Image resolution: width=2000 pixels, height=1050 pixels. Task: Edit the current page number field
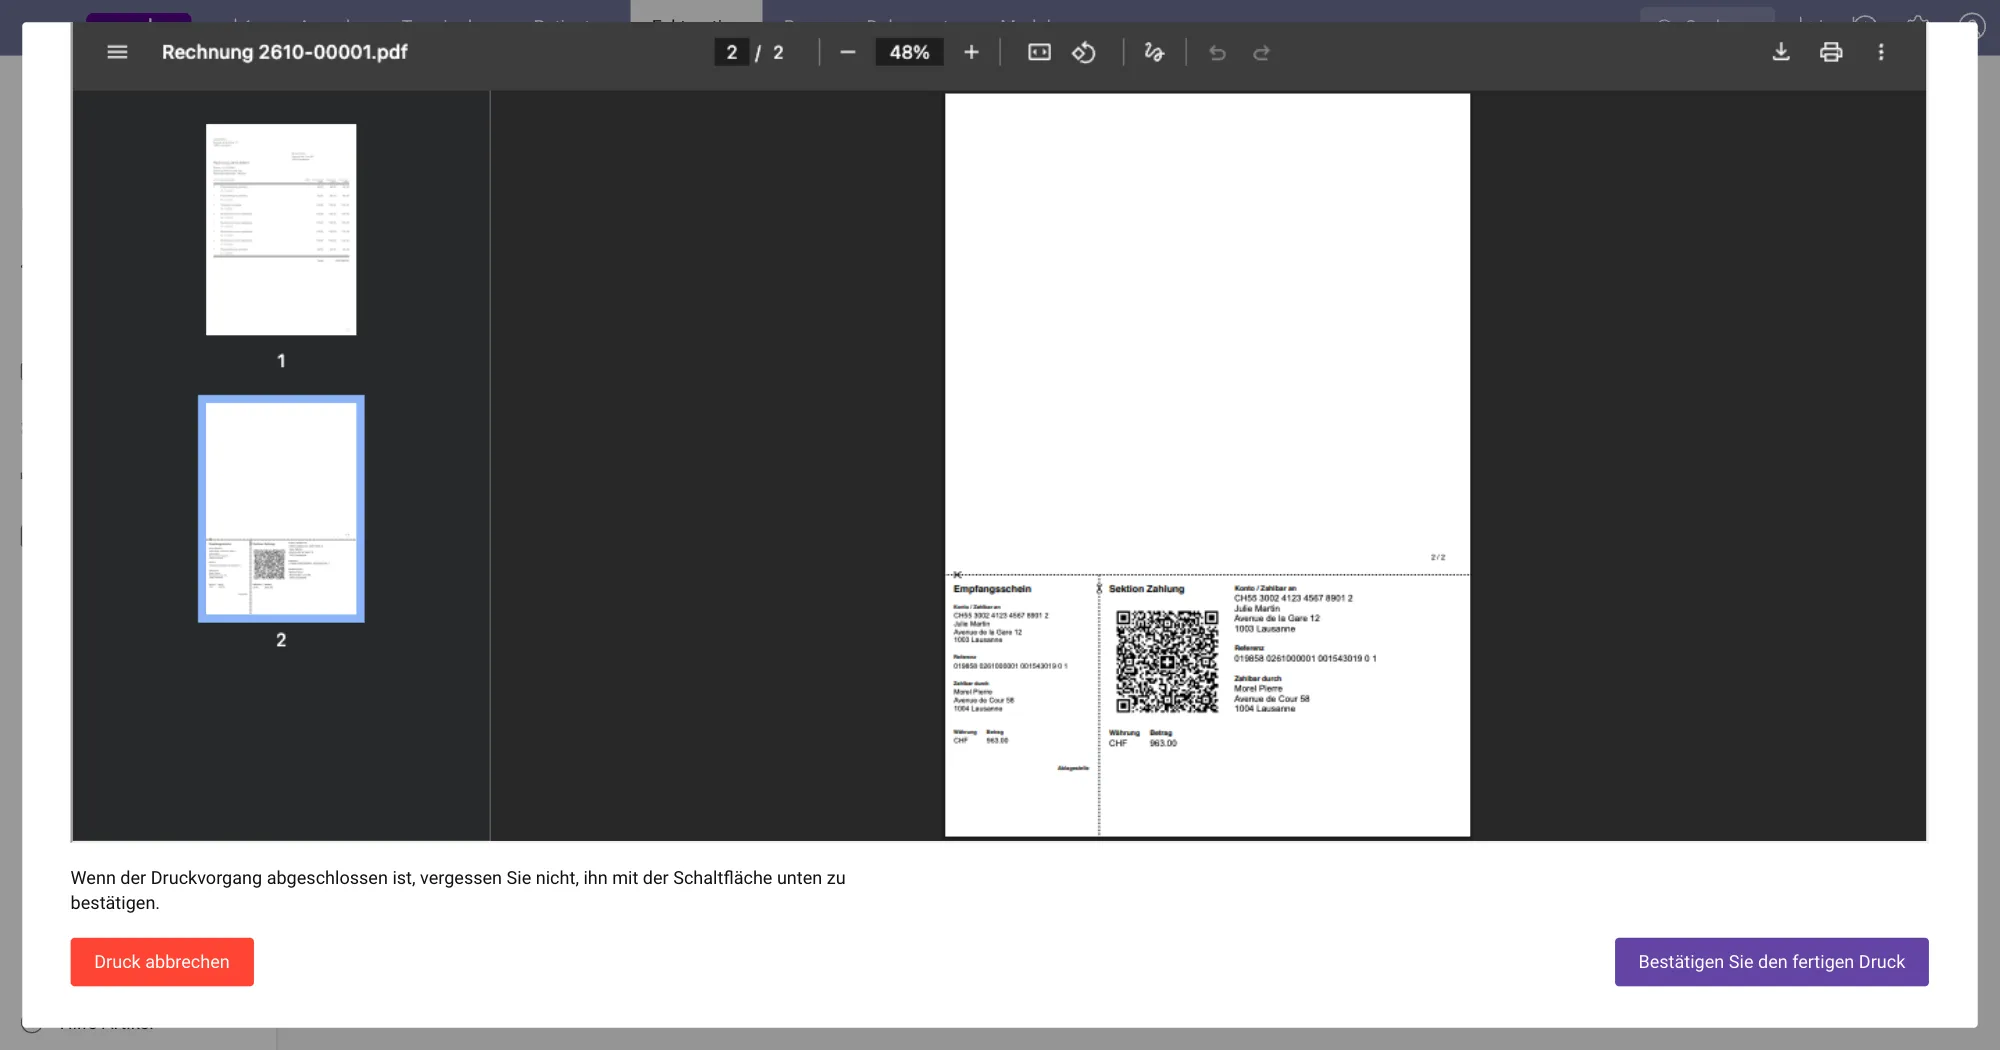click(x=731, y=52)
